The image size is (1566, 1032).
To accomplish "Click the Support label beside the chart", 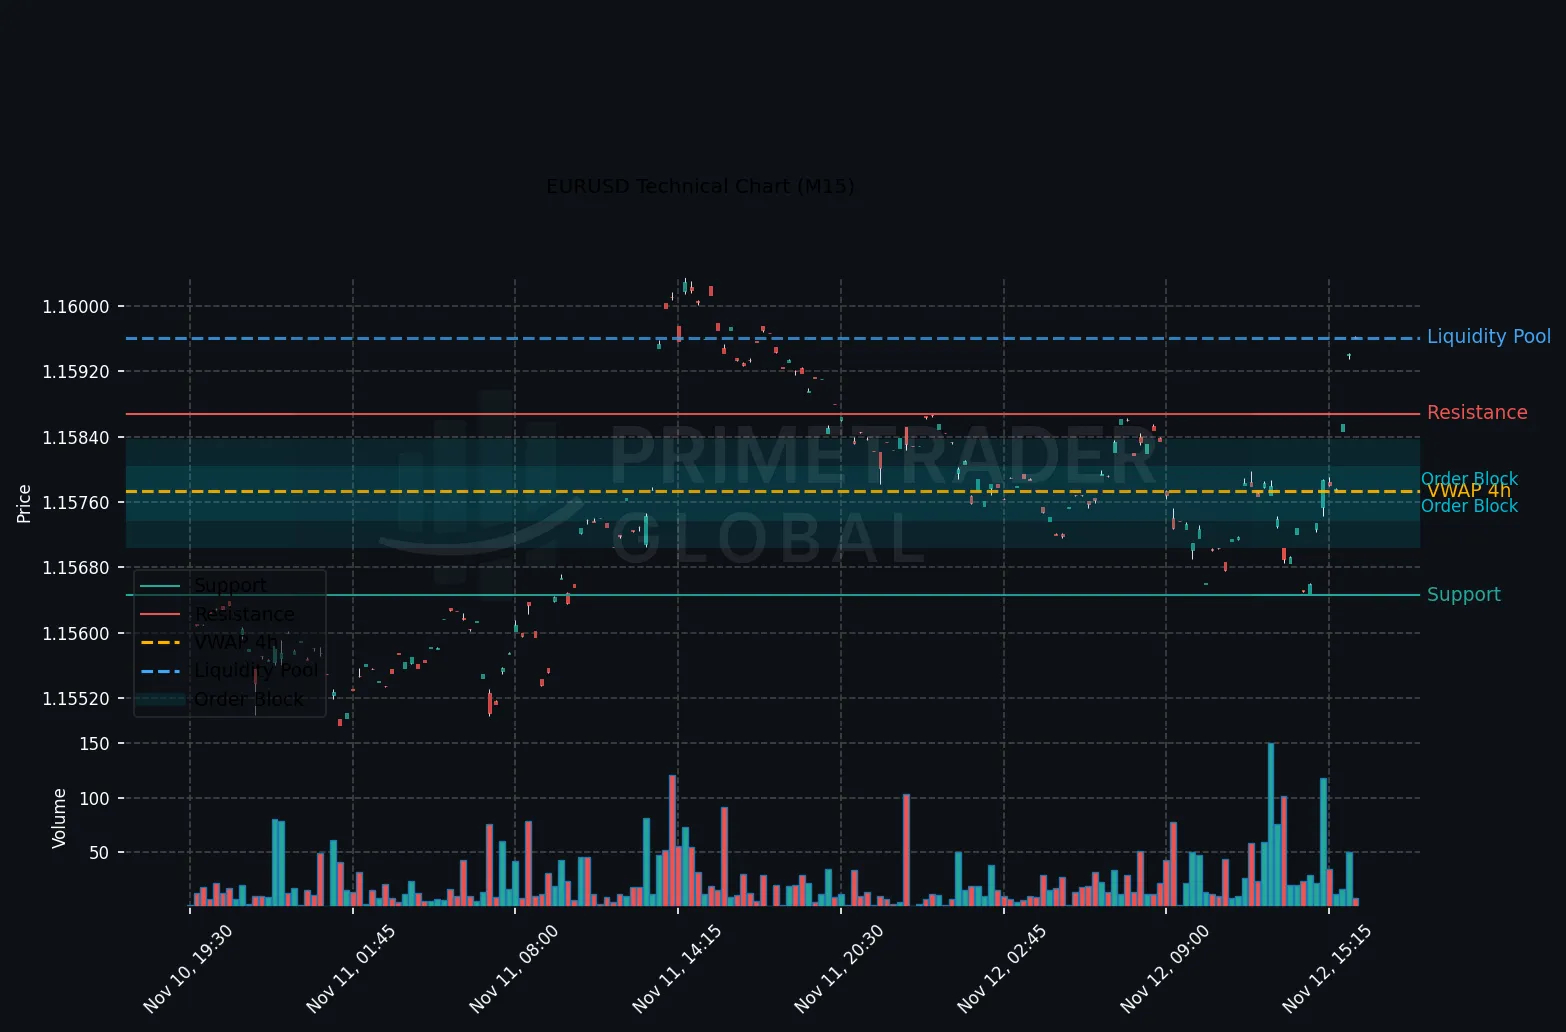I will coord(1464,595).
